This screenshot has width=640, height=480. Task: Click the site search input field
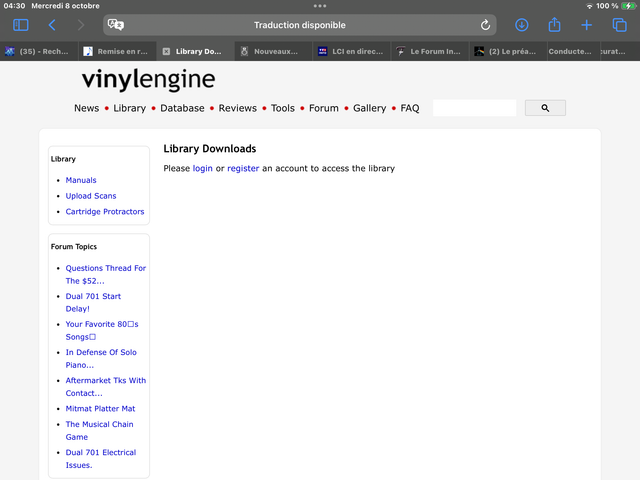pos(474,108)
